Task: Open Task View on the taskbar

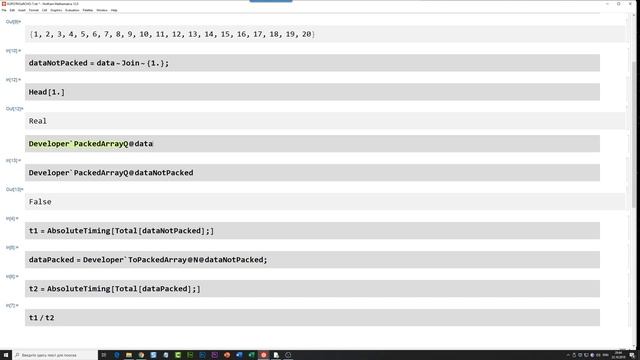Action: tap(104, 355)
